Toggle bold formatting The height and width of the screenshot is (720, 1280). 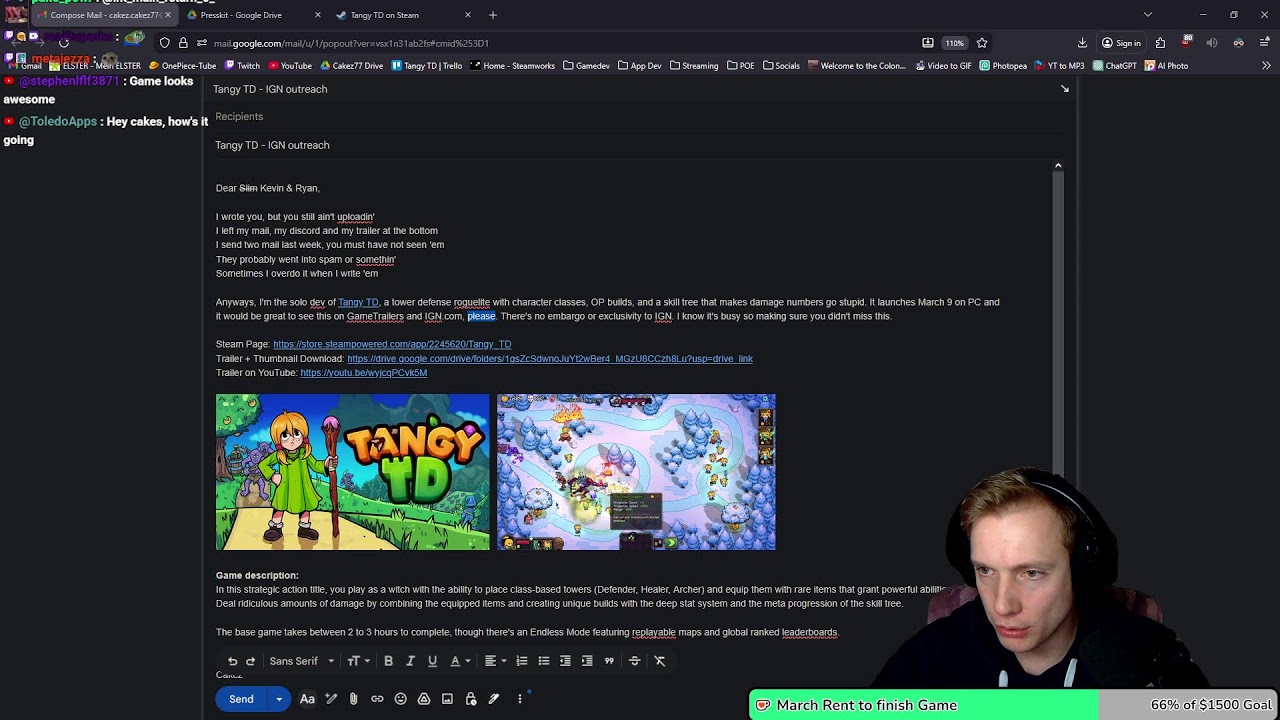388,661
